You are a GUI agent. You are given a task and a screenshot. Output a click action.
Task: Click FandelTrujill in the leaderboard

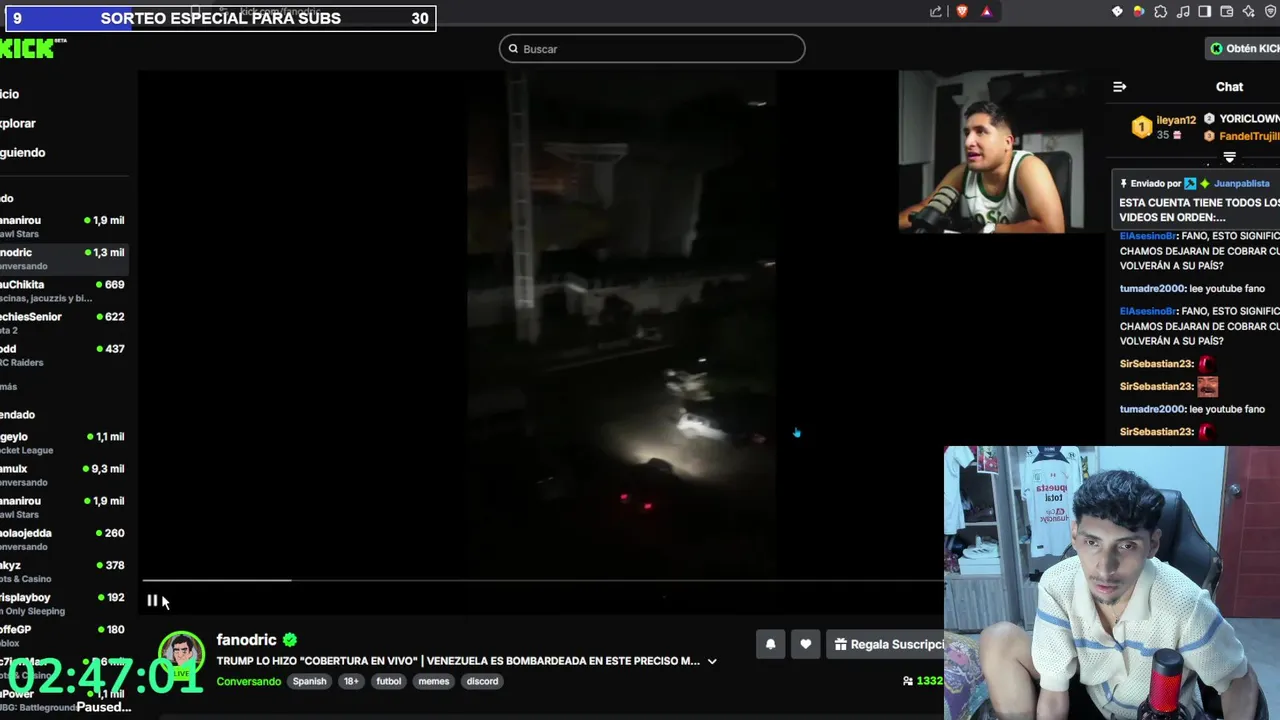(x=1248, y=136)
